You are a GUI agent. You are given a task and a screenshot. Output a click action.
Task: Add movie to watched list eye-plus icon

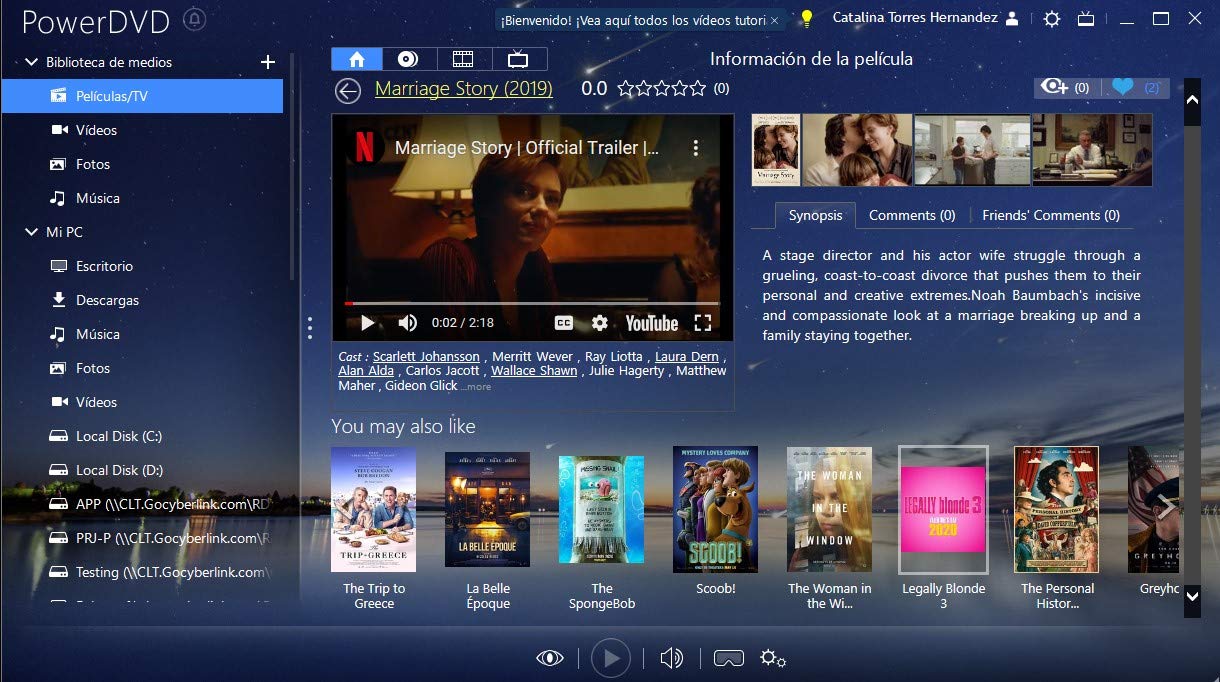1054,87
